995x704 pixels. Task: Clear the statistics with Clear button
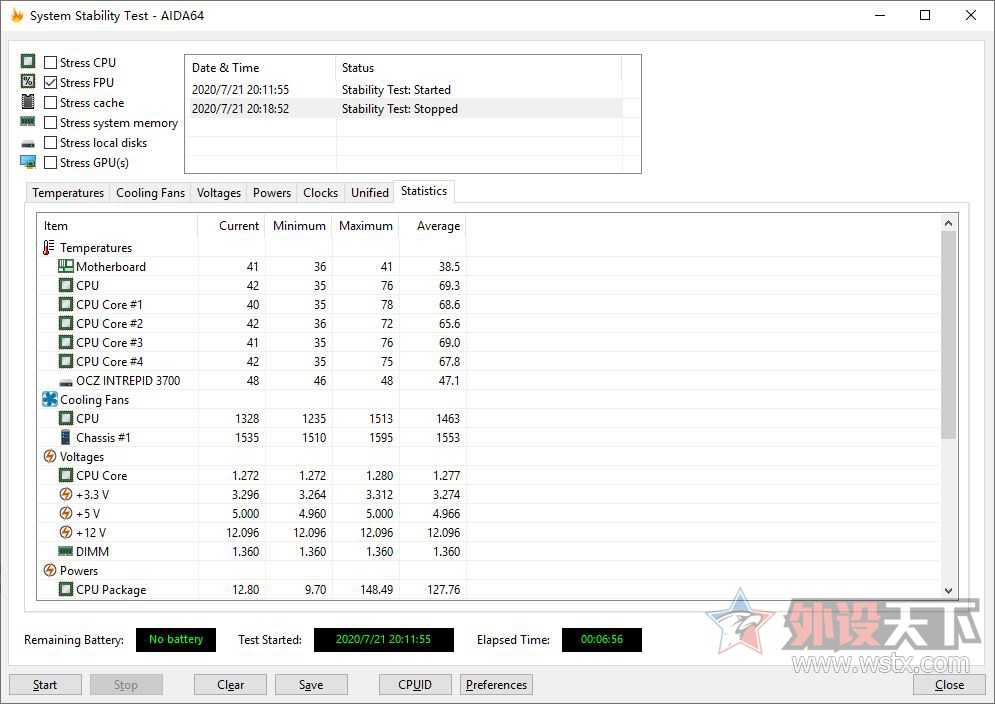click(x=230, y=684)
